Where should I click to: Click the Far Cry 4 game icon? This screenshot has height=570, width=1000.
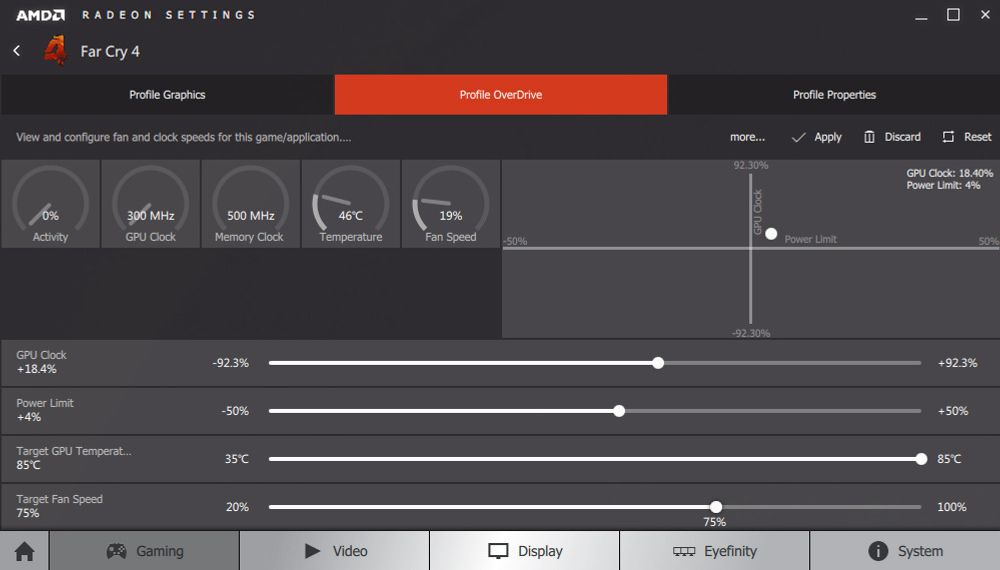[x=55, y=50]
